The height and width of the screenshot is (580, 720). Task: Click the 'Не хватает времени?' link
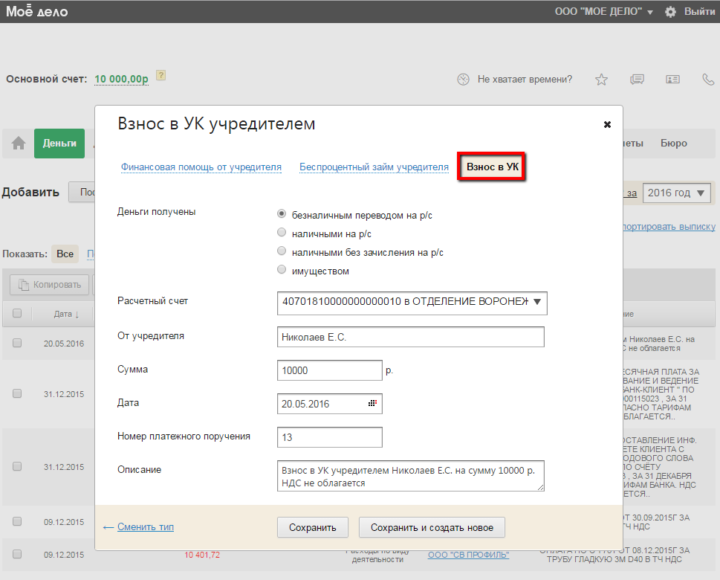(x=525, y=79)
